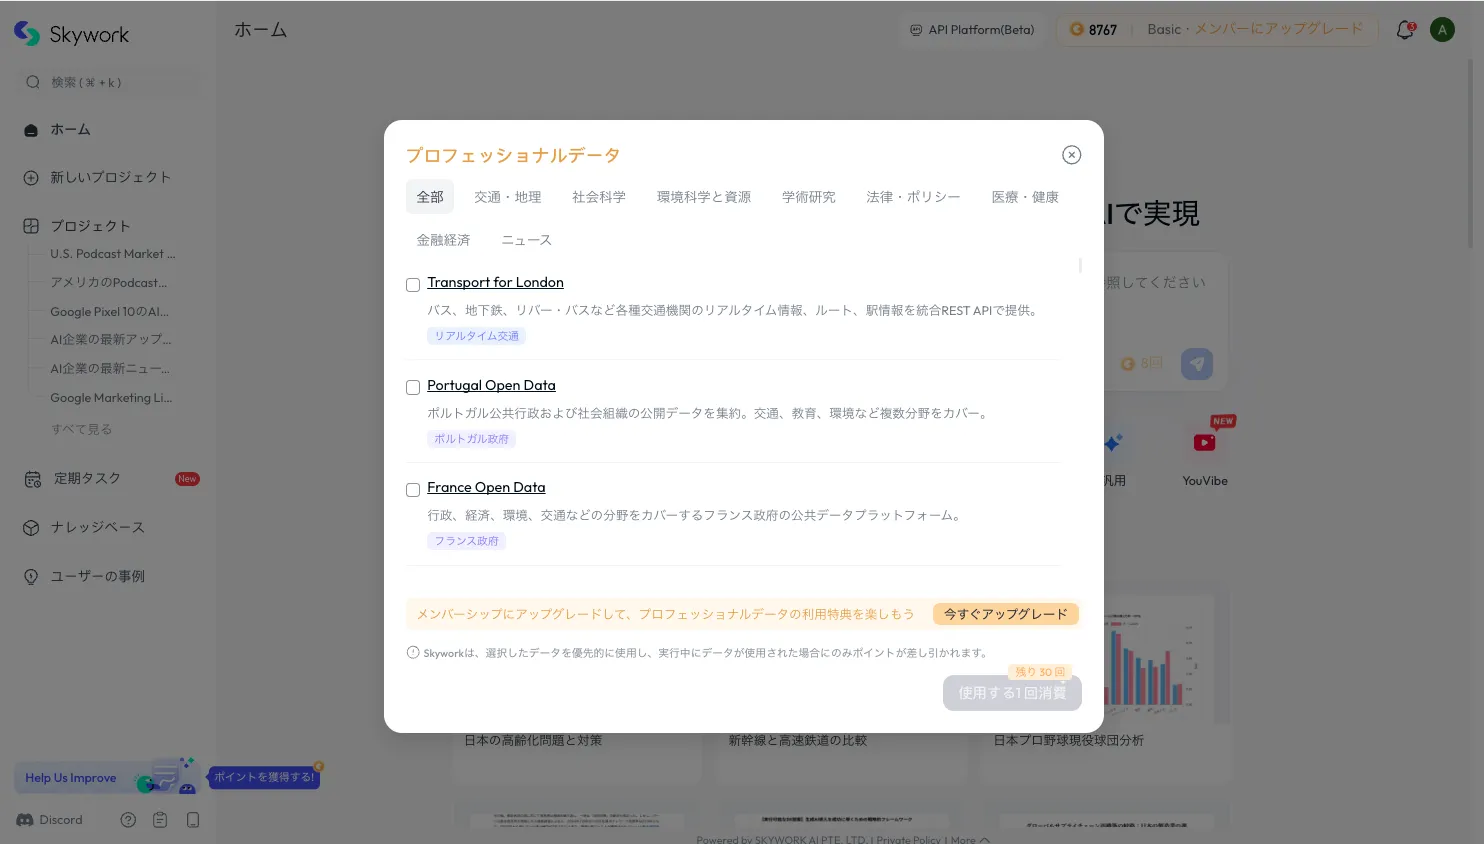Check the Portugal Open Data checkbox
The height and width of the screenshot is (844, 1484).
(x=413, y=387)
